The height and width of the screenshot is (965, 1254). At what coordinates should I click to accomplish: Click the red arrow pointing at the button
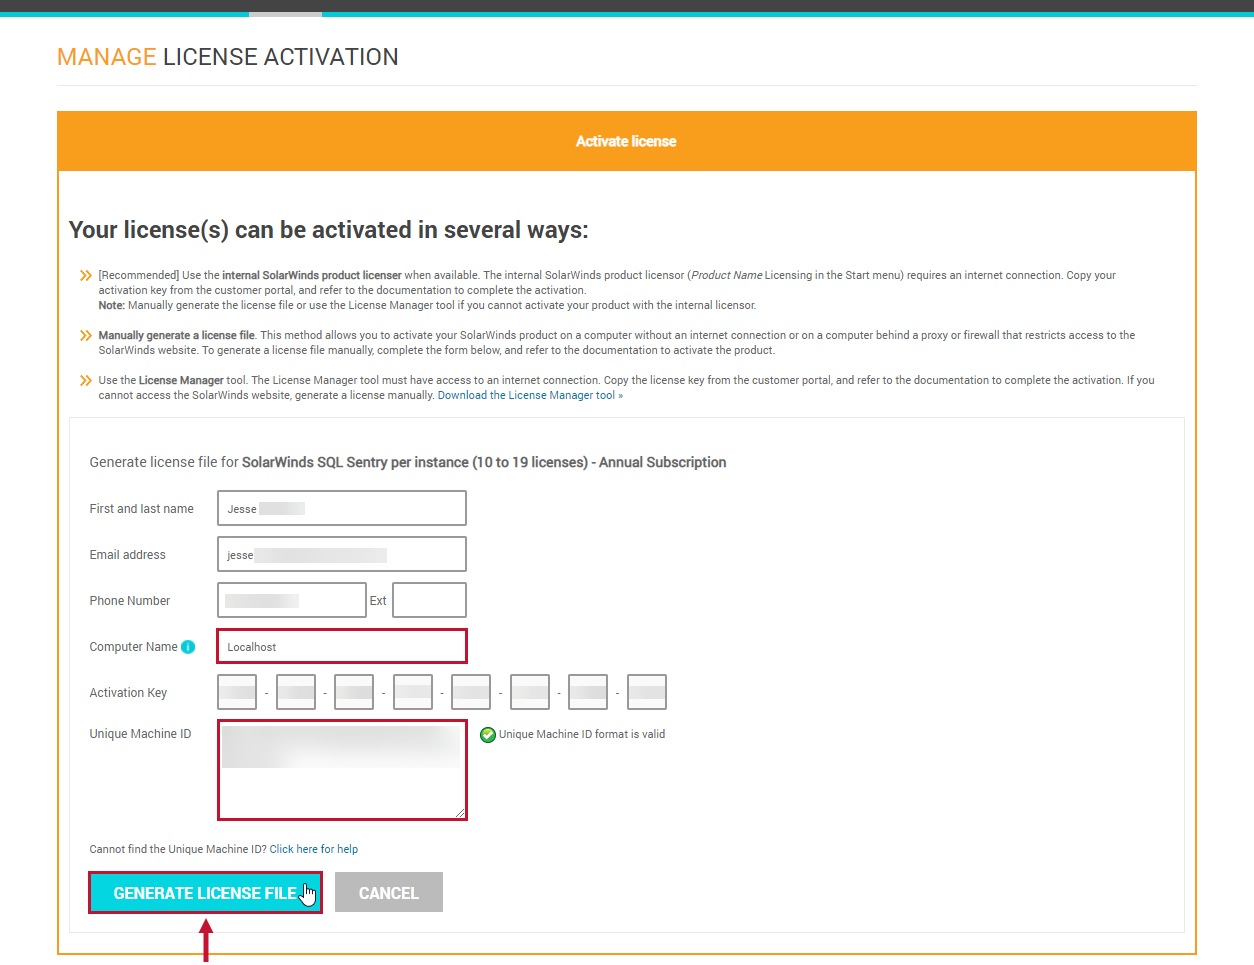point(205,940)
